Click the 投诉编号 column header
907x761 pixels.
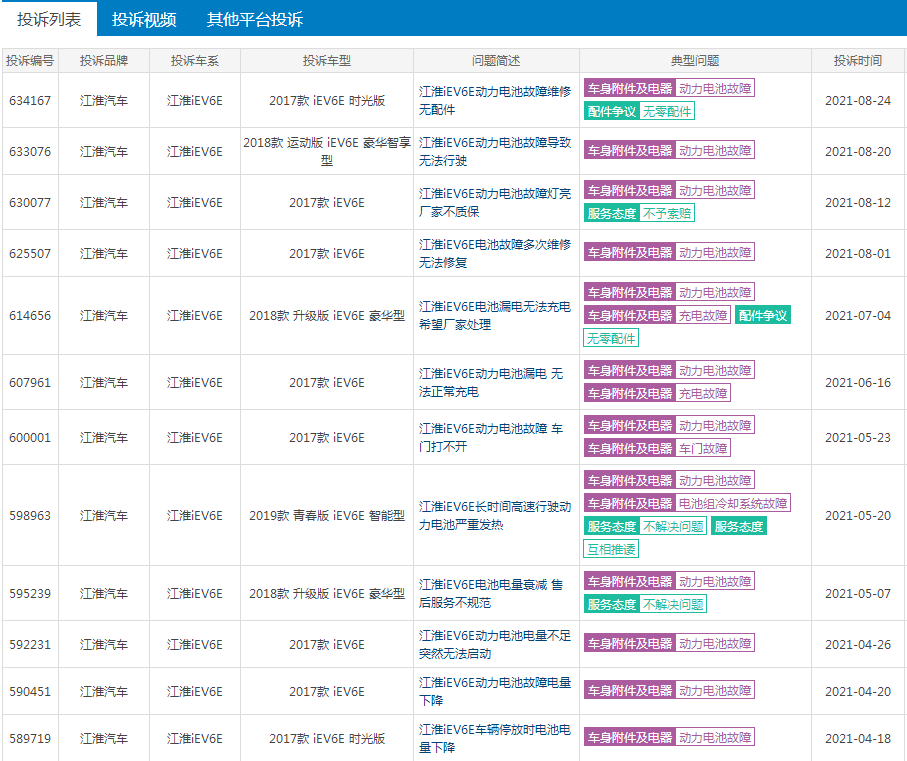(30, 61)
